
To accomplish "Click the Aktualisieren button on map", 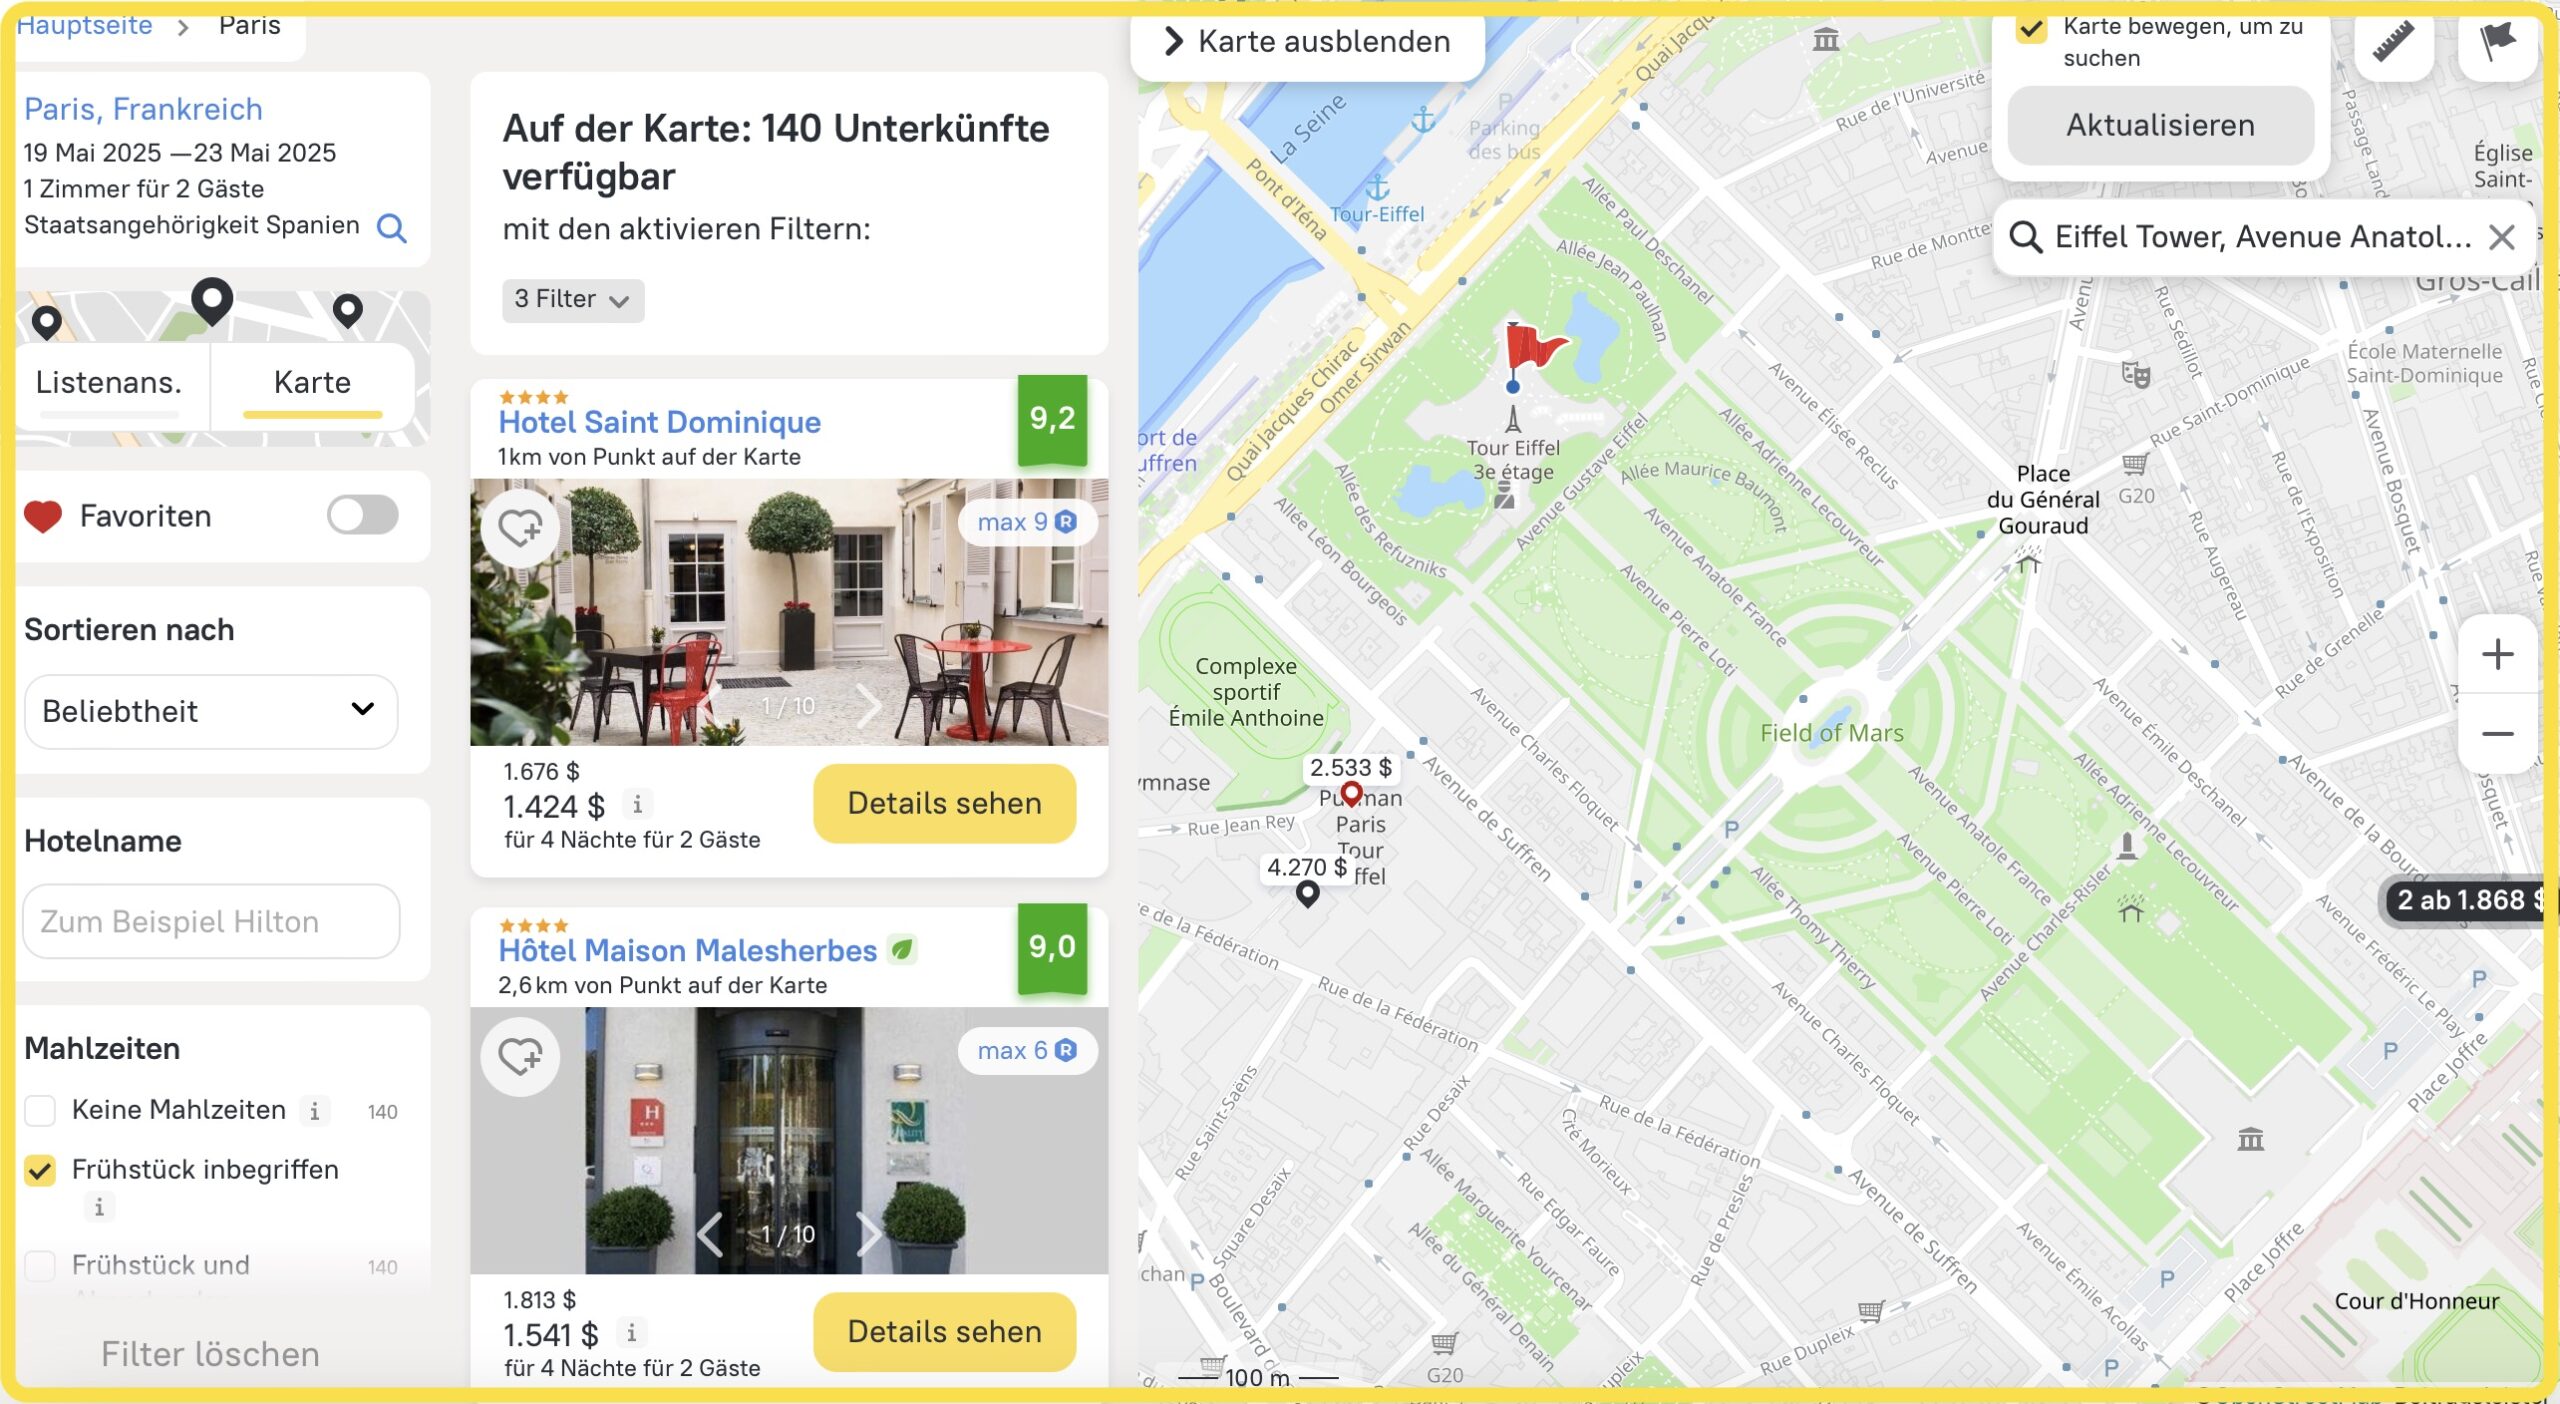I will [2160, 126].
